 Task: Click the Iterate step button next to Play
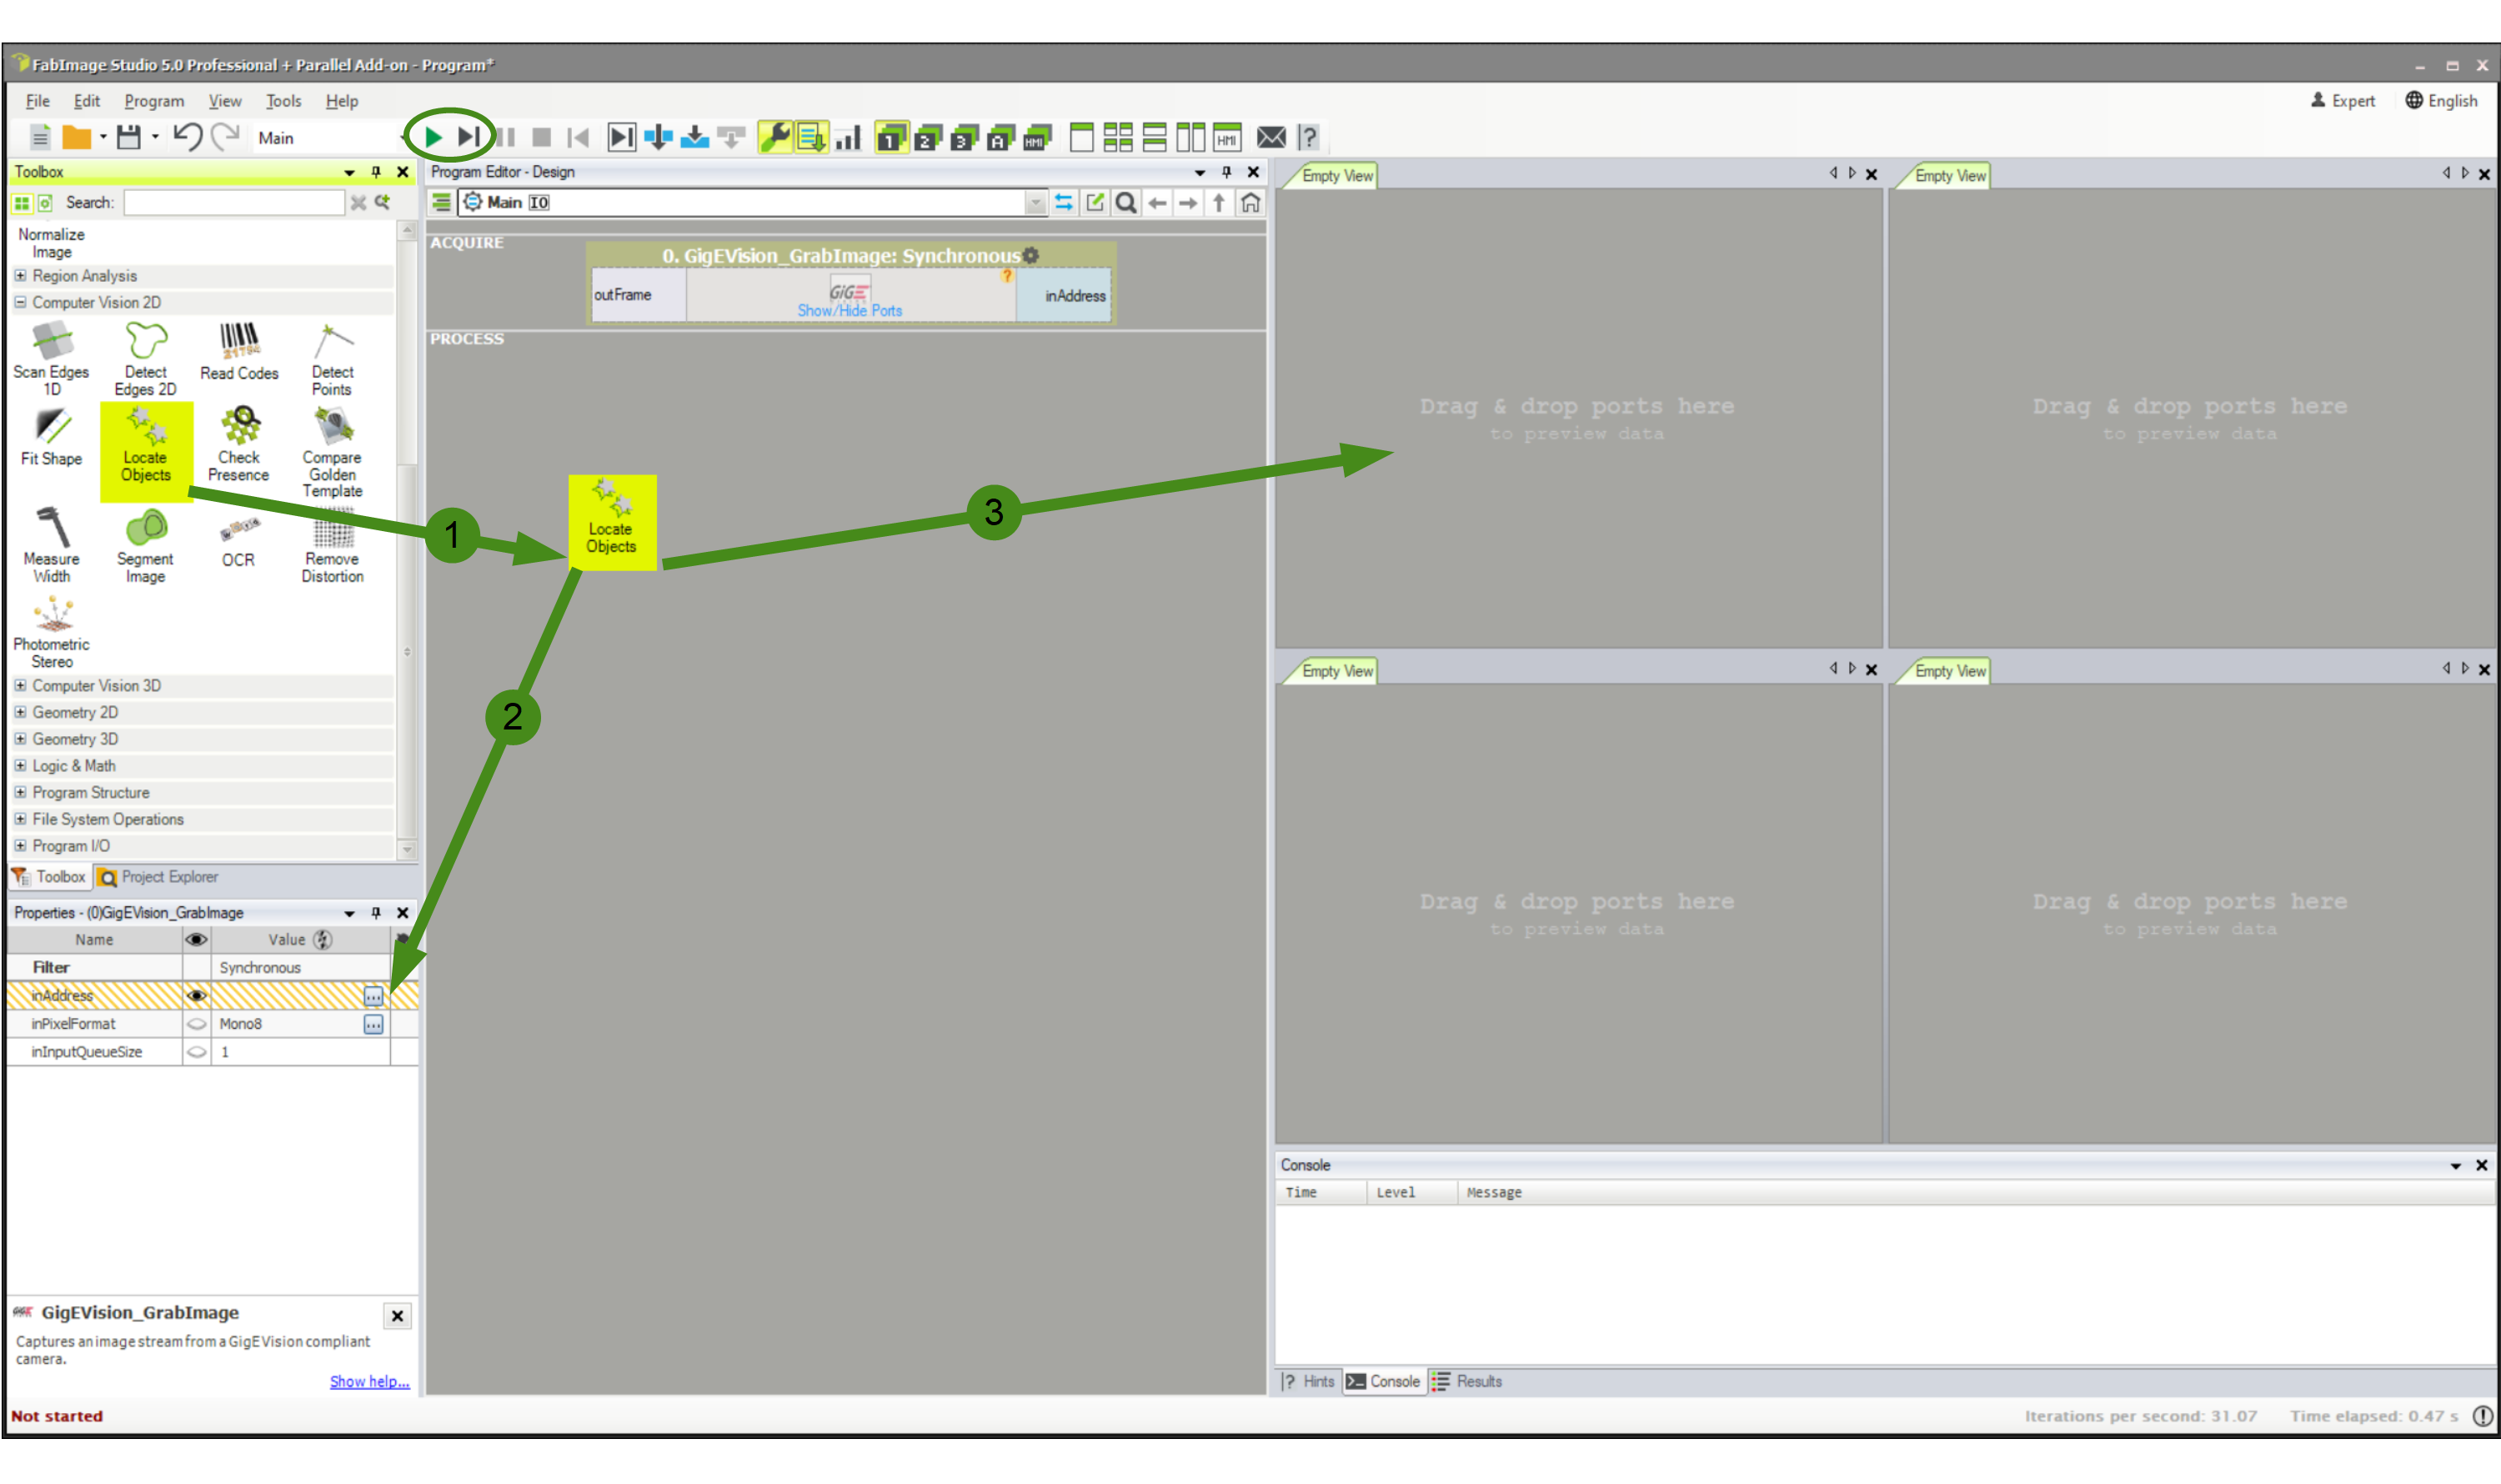coord(469,137)
